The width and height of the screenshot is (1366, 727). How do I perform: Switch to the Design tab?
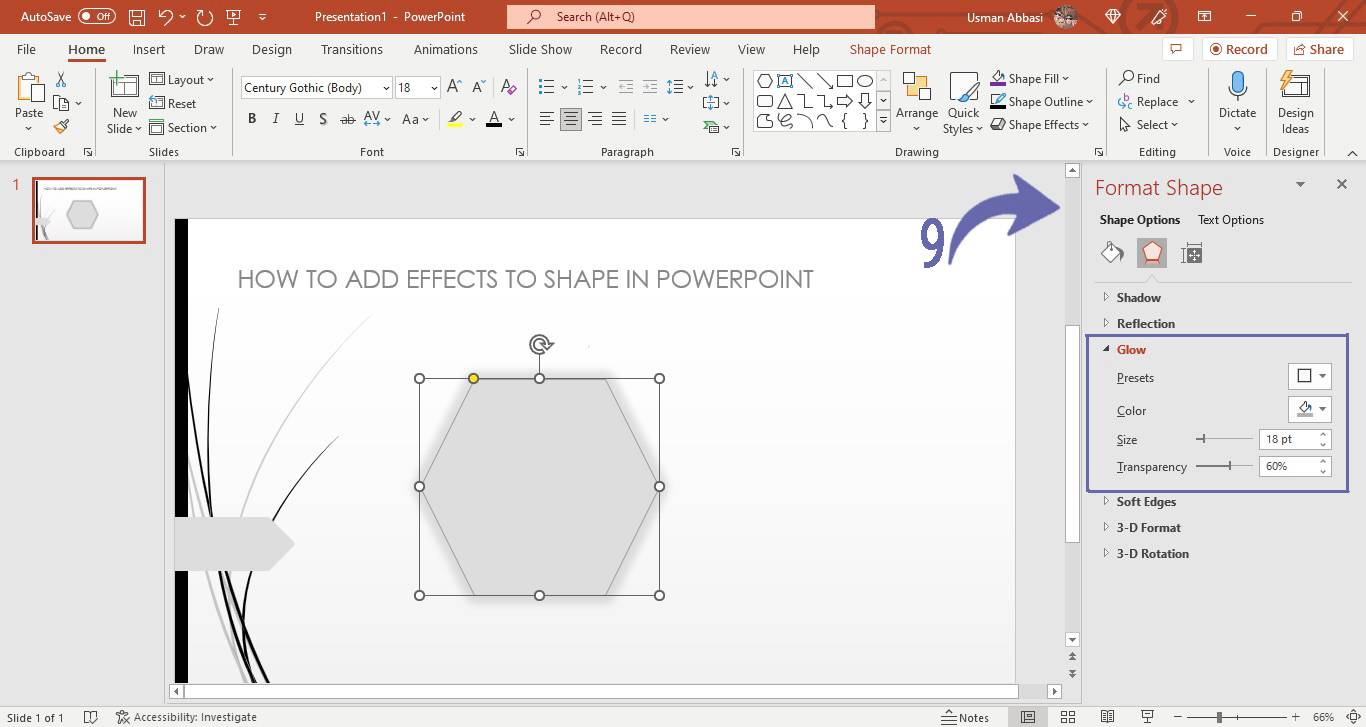pos(272,49)
